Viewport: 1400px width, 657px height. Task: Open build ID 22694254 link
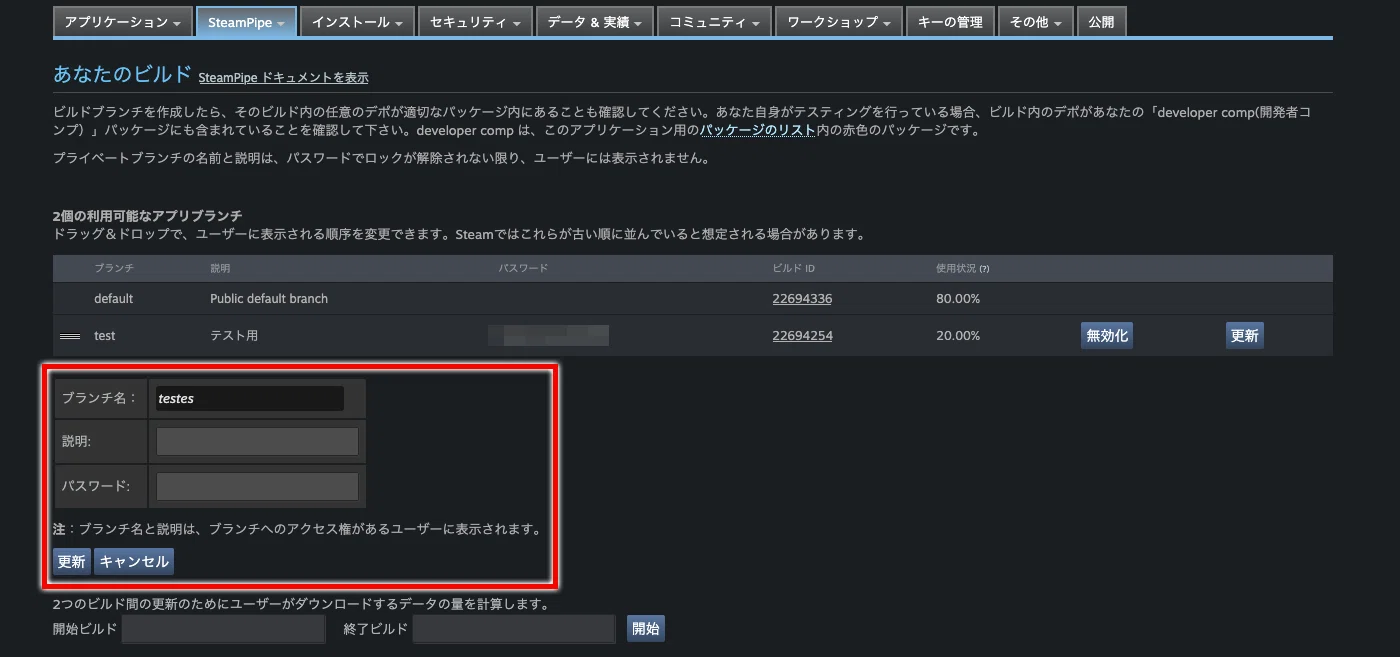802,336
